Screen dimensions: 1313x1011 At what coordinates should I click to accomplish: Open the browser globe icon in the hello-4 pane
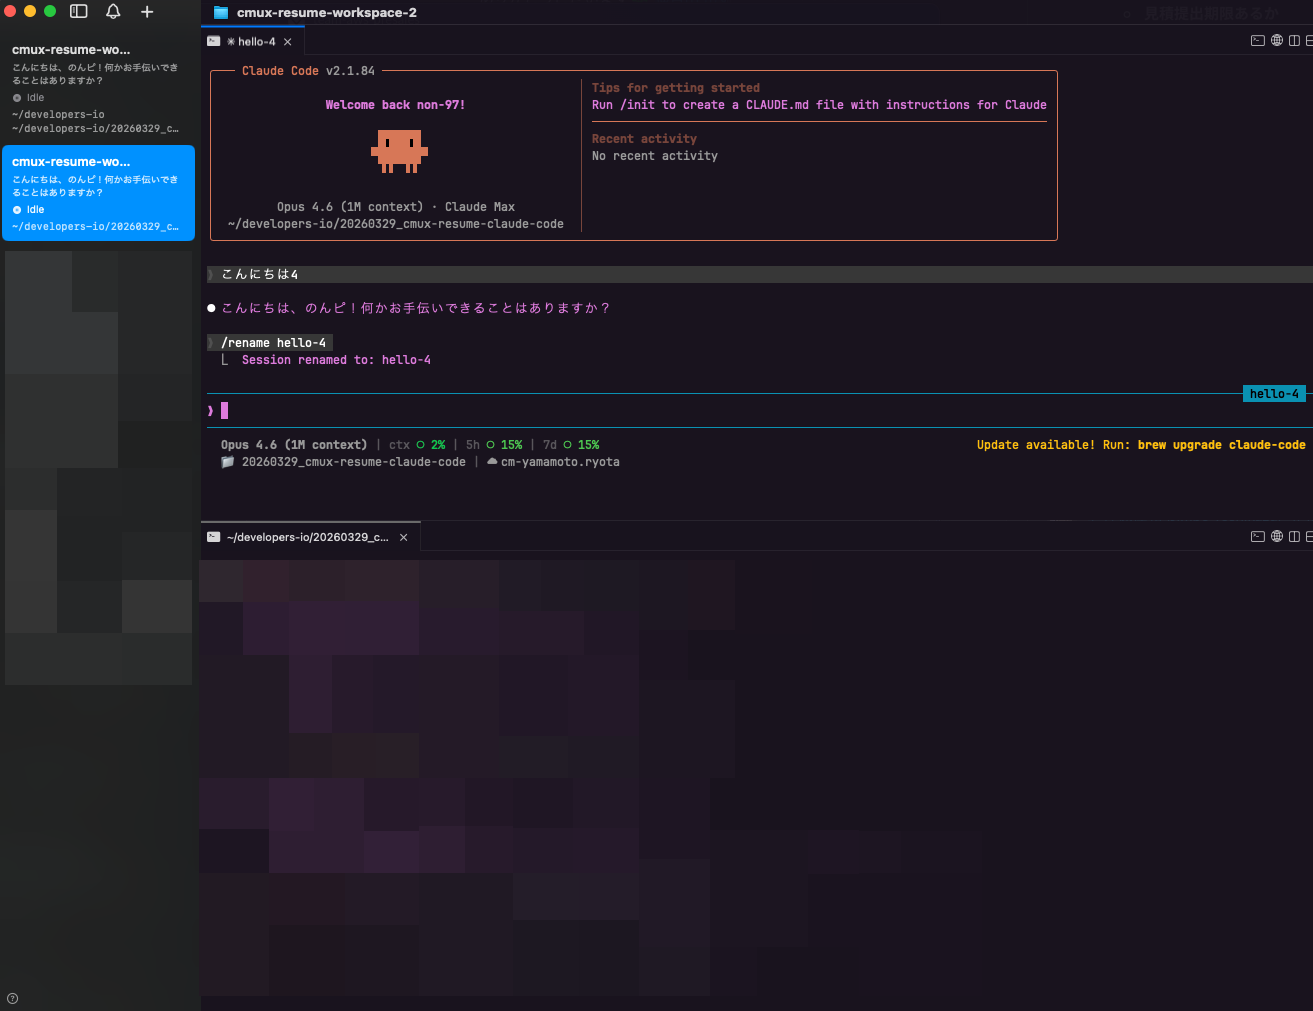[1277, 40]
